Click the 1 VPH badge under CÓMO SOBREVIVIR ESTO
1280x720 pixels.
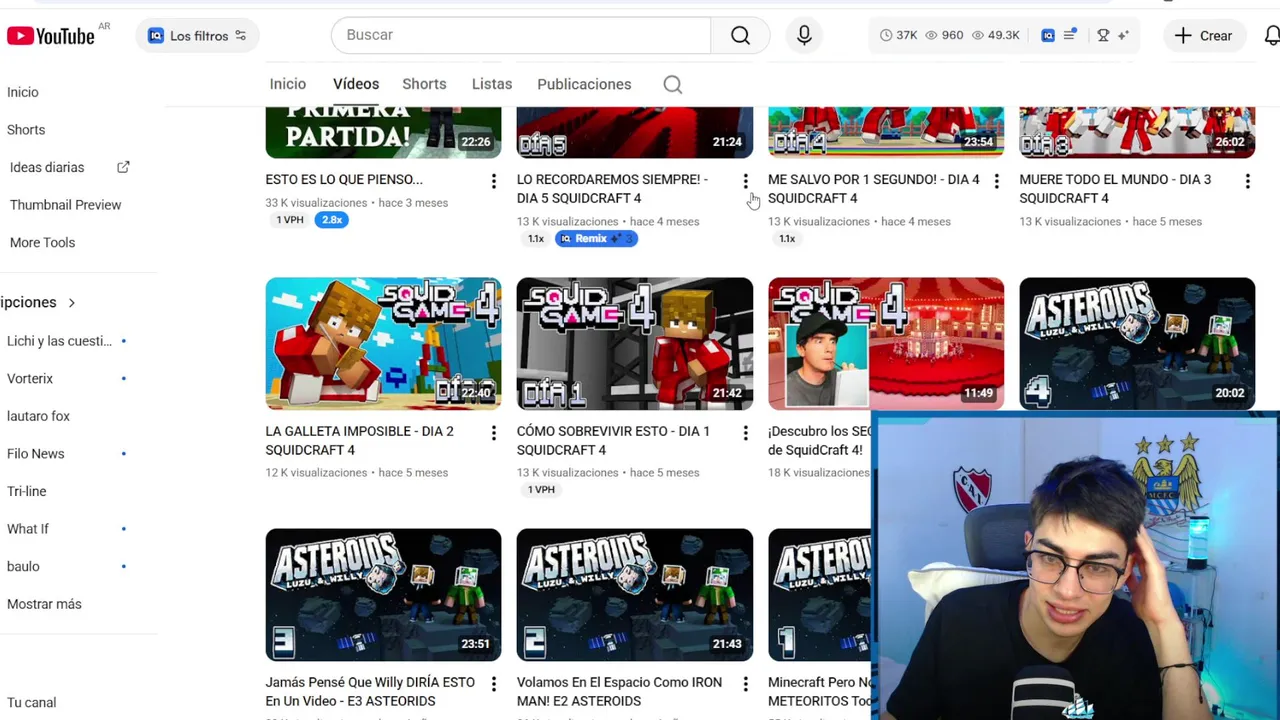[541, 490]
